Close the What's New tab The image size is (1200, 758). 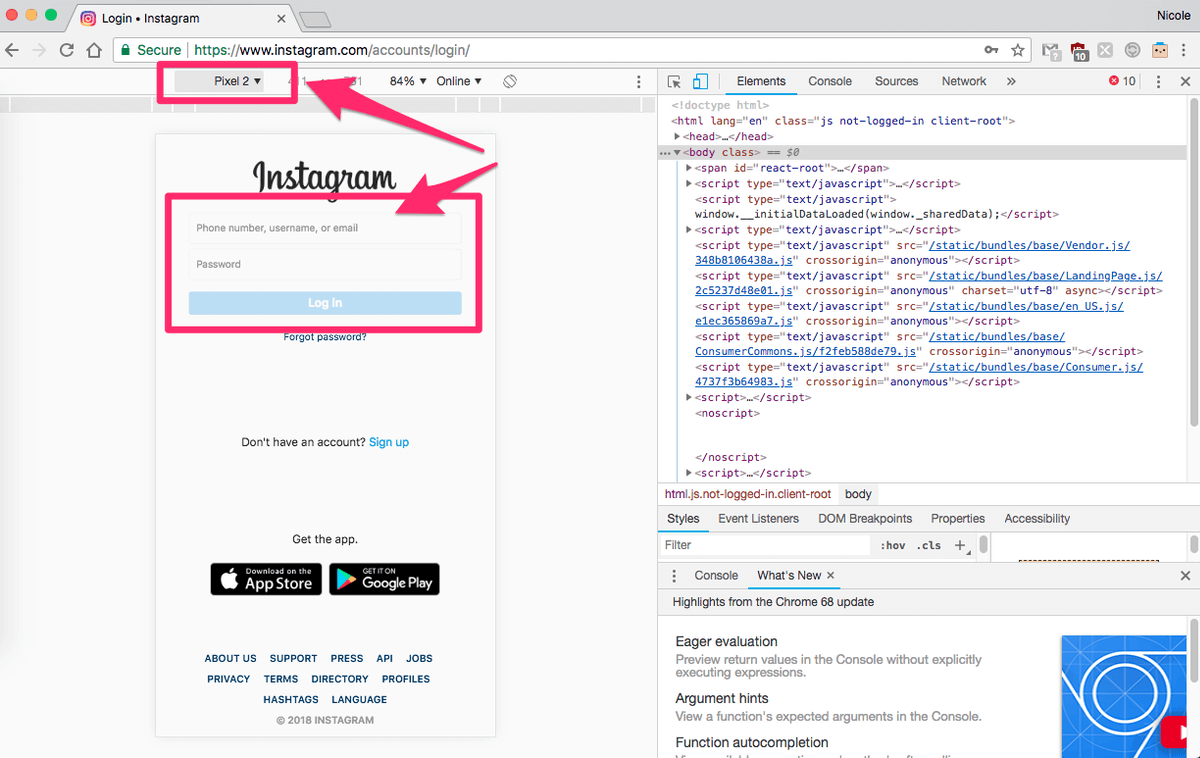830,576
